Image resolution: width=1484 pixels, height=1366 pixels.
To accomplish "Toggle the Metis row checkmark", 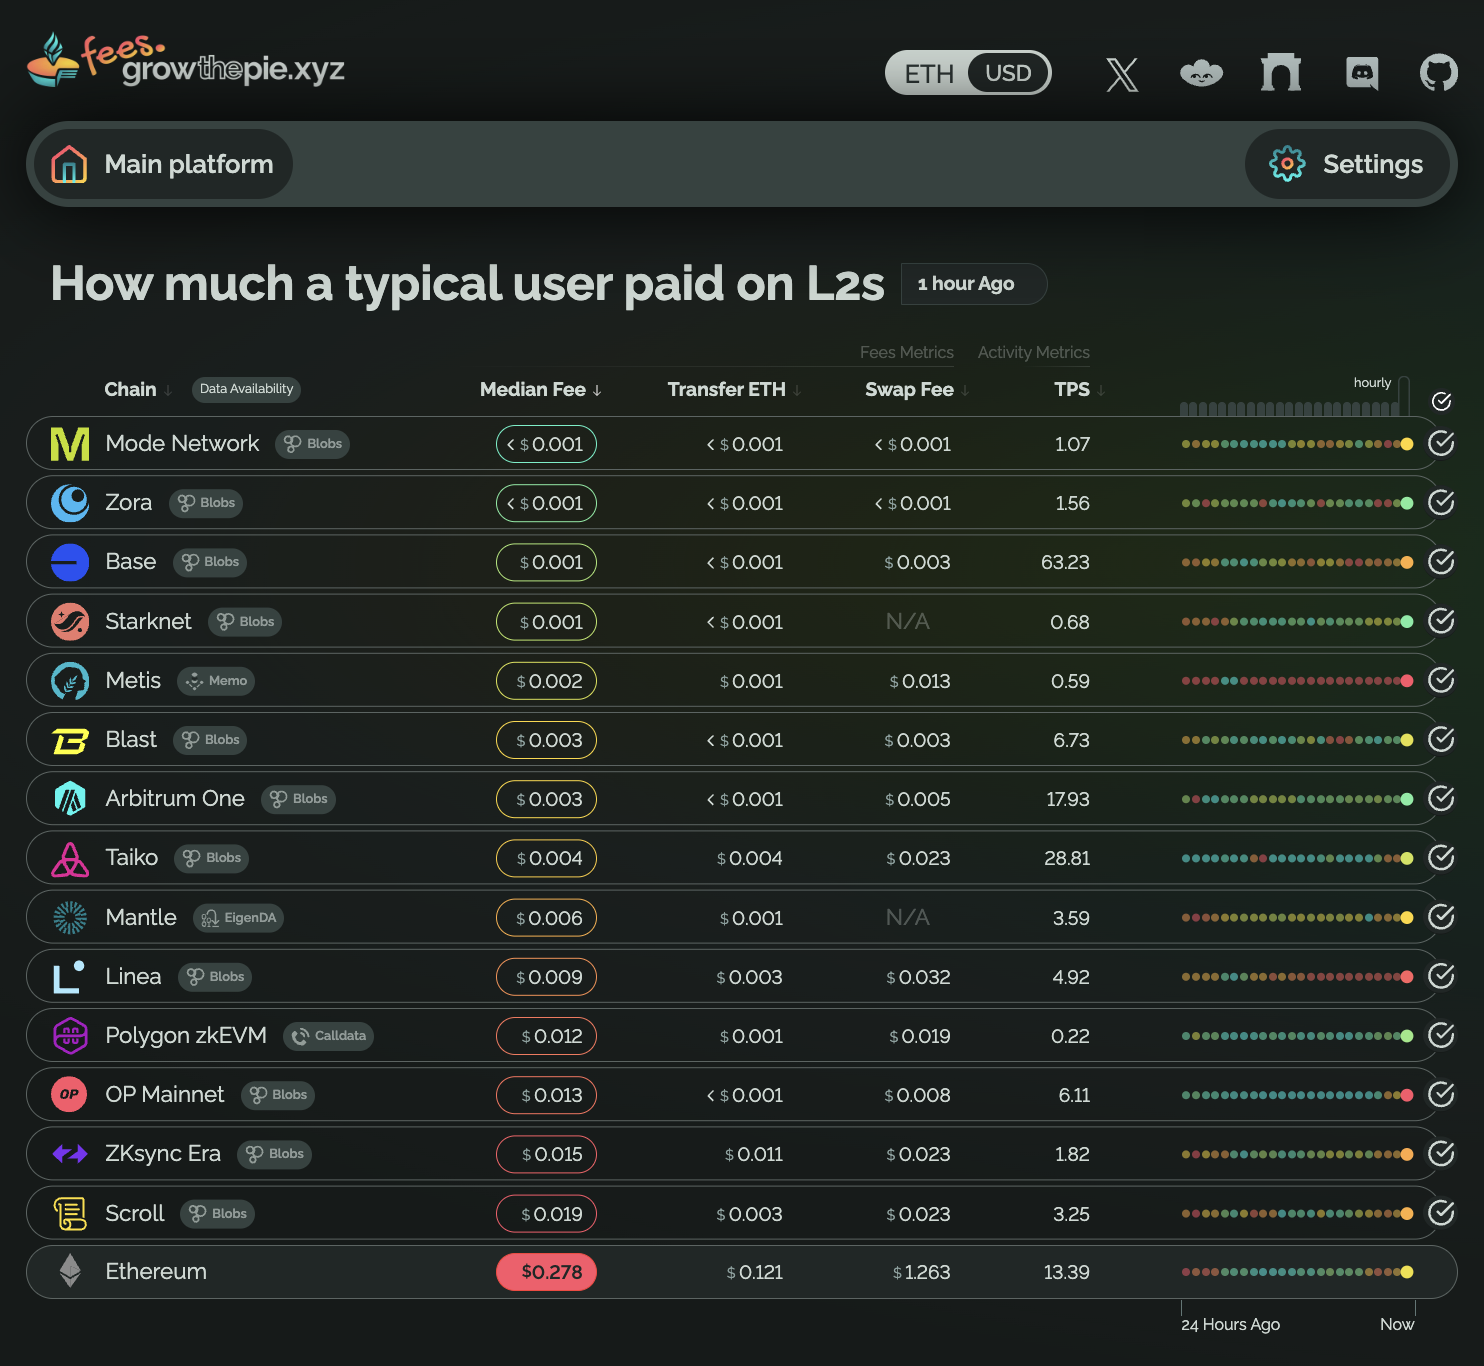I will point(1441,680).
